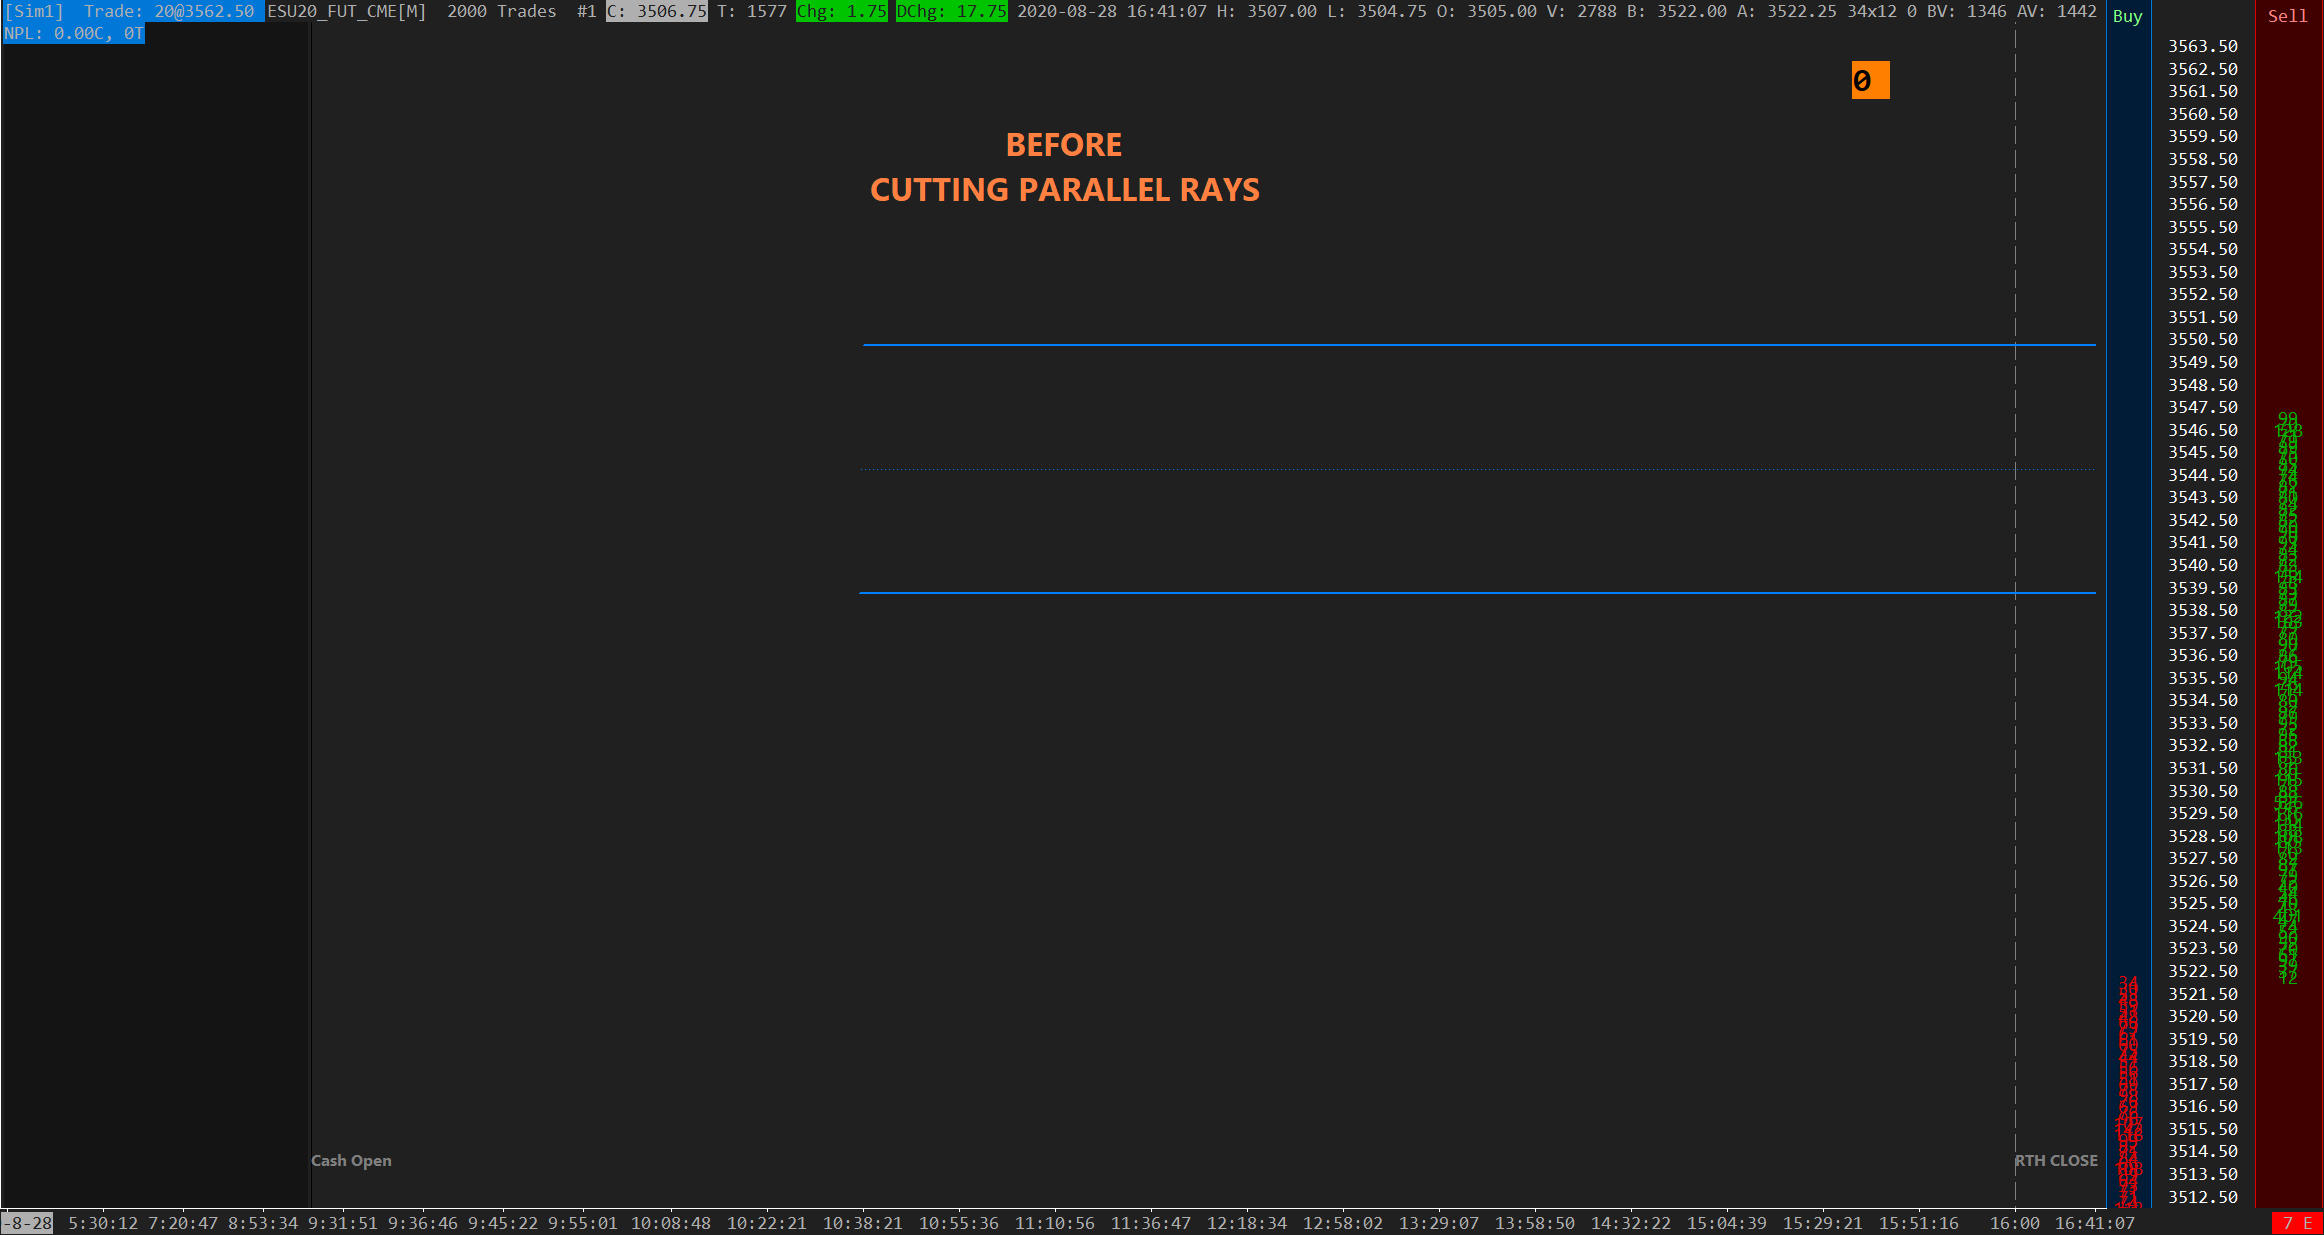Select the lower blue horizontal ray
This screenshot has width=2324, height=1235.
pos(1400,593)
